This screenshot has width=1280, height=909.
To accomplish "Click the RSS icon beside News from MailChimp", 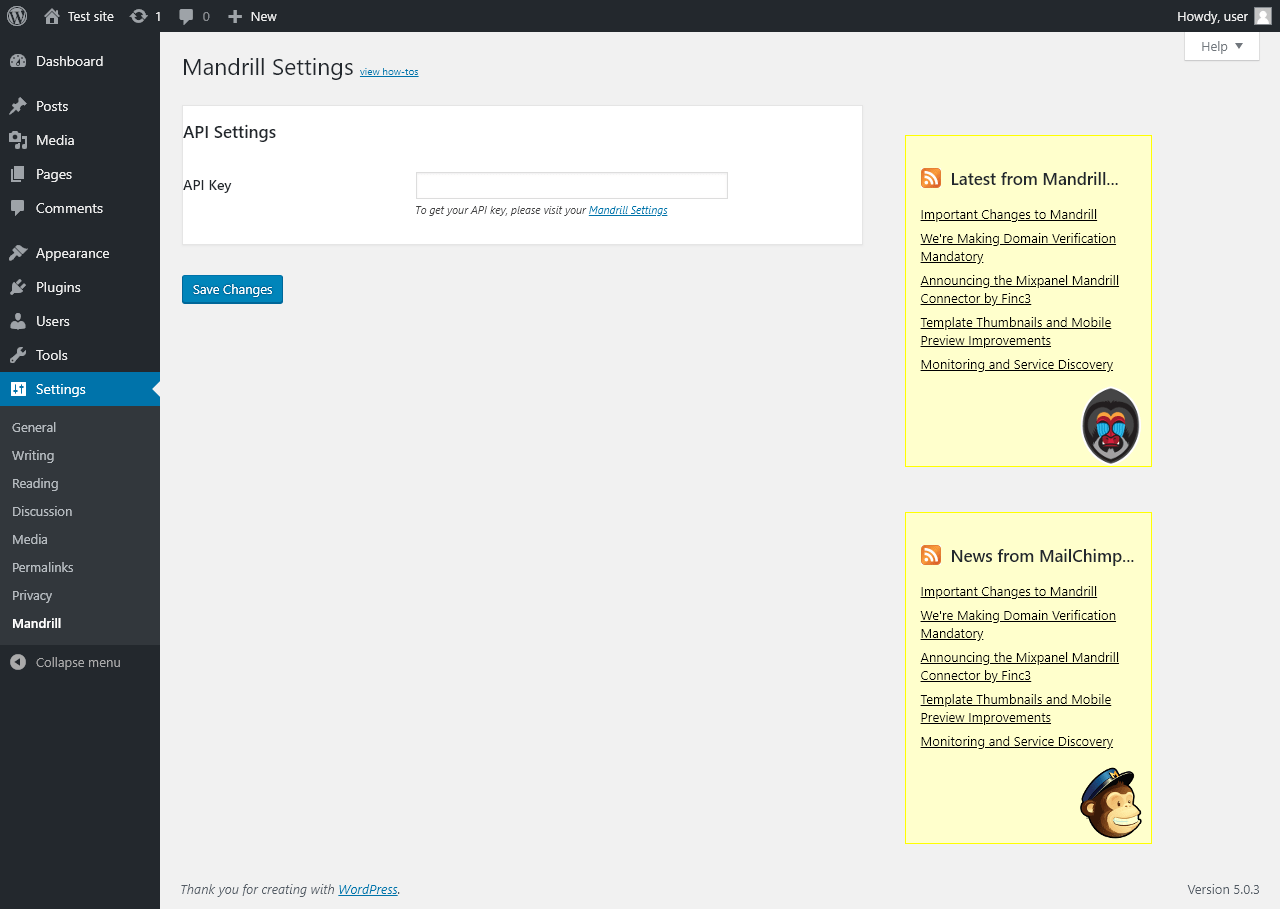I will tap(931, 555).
